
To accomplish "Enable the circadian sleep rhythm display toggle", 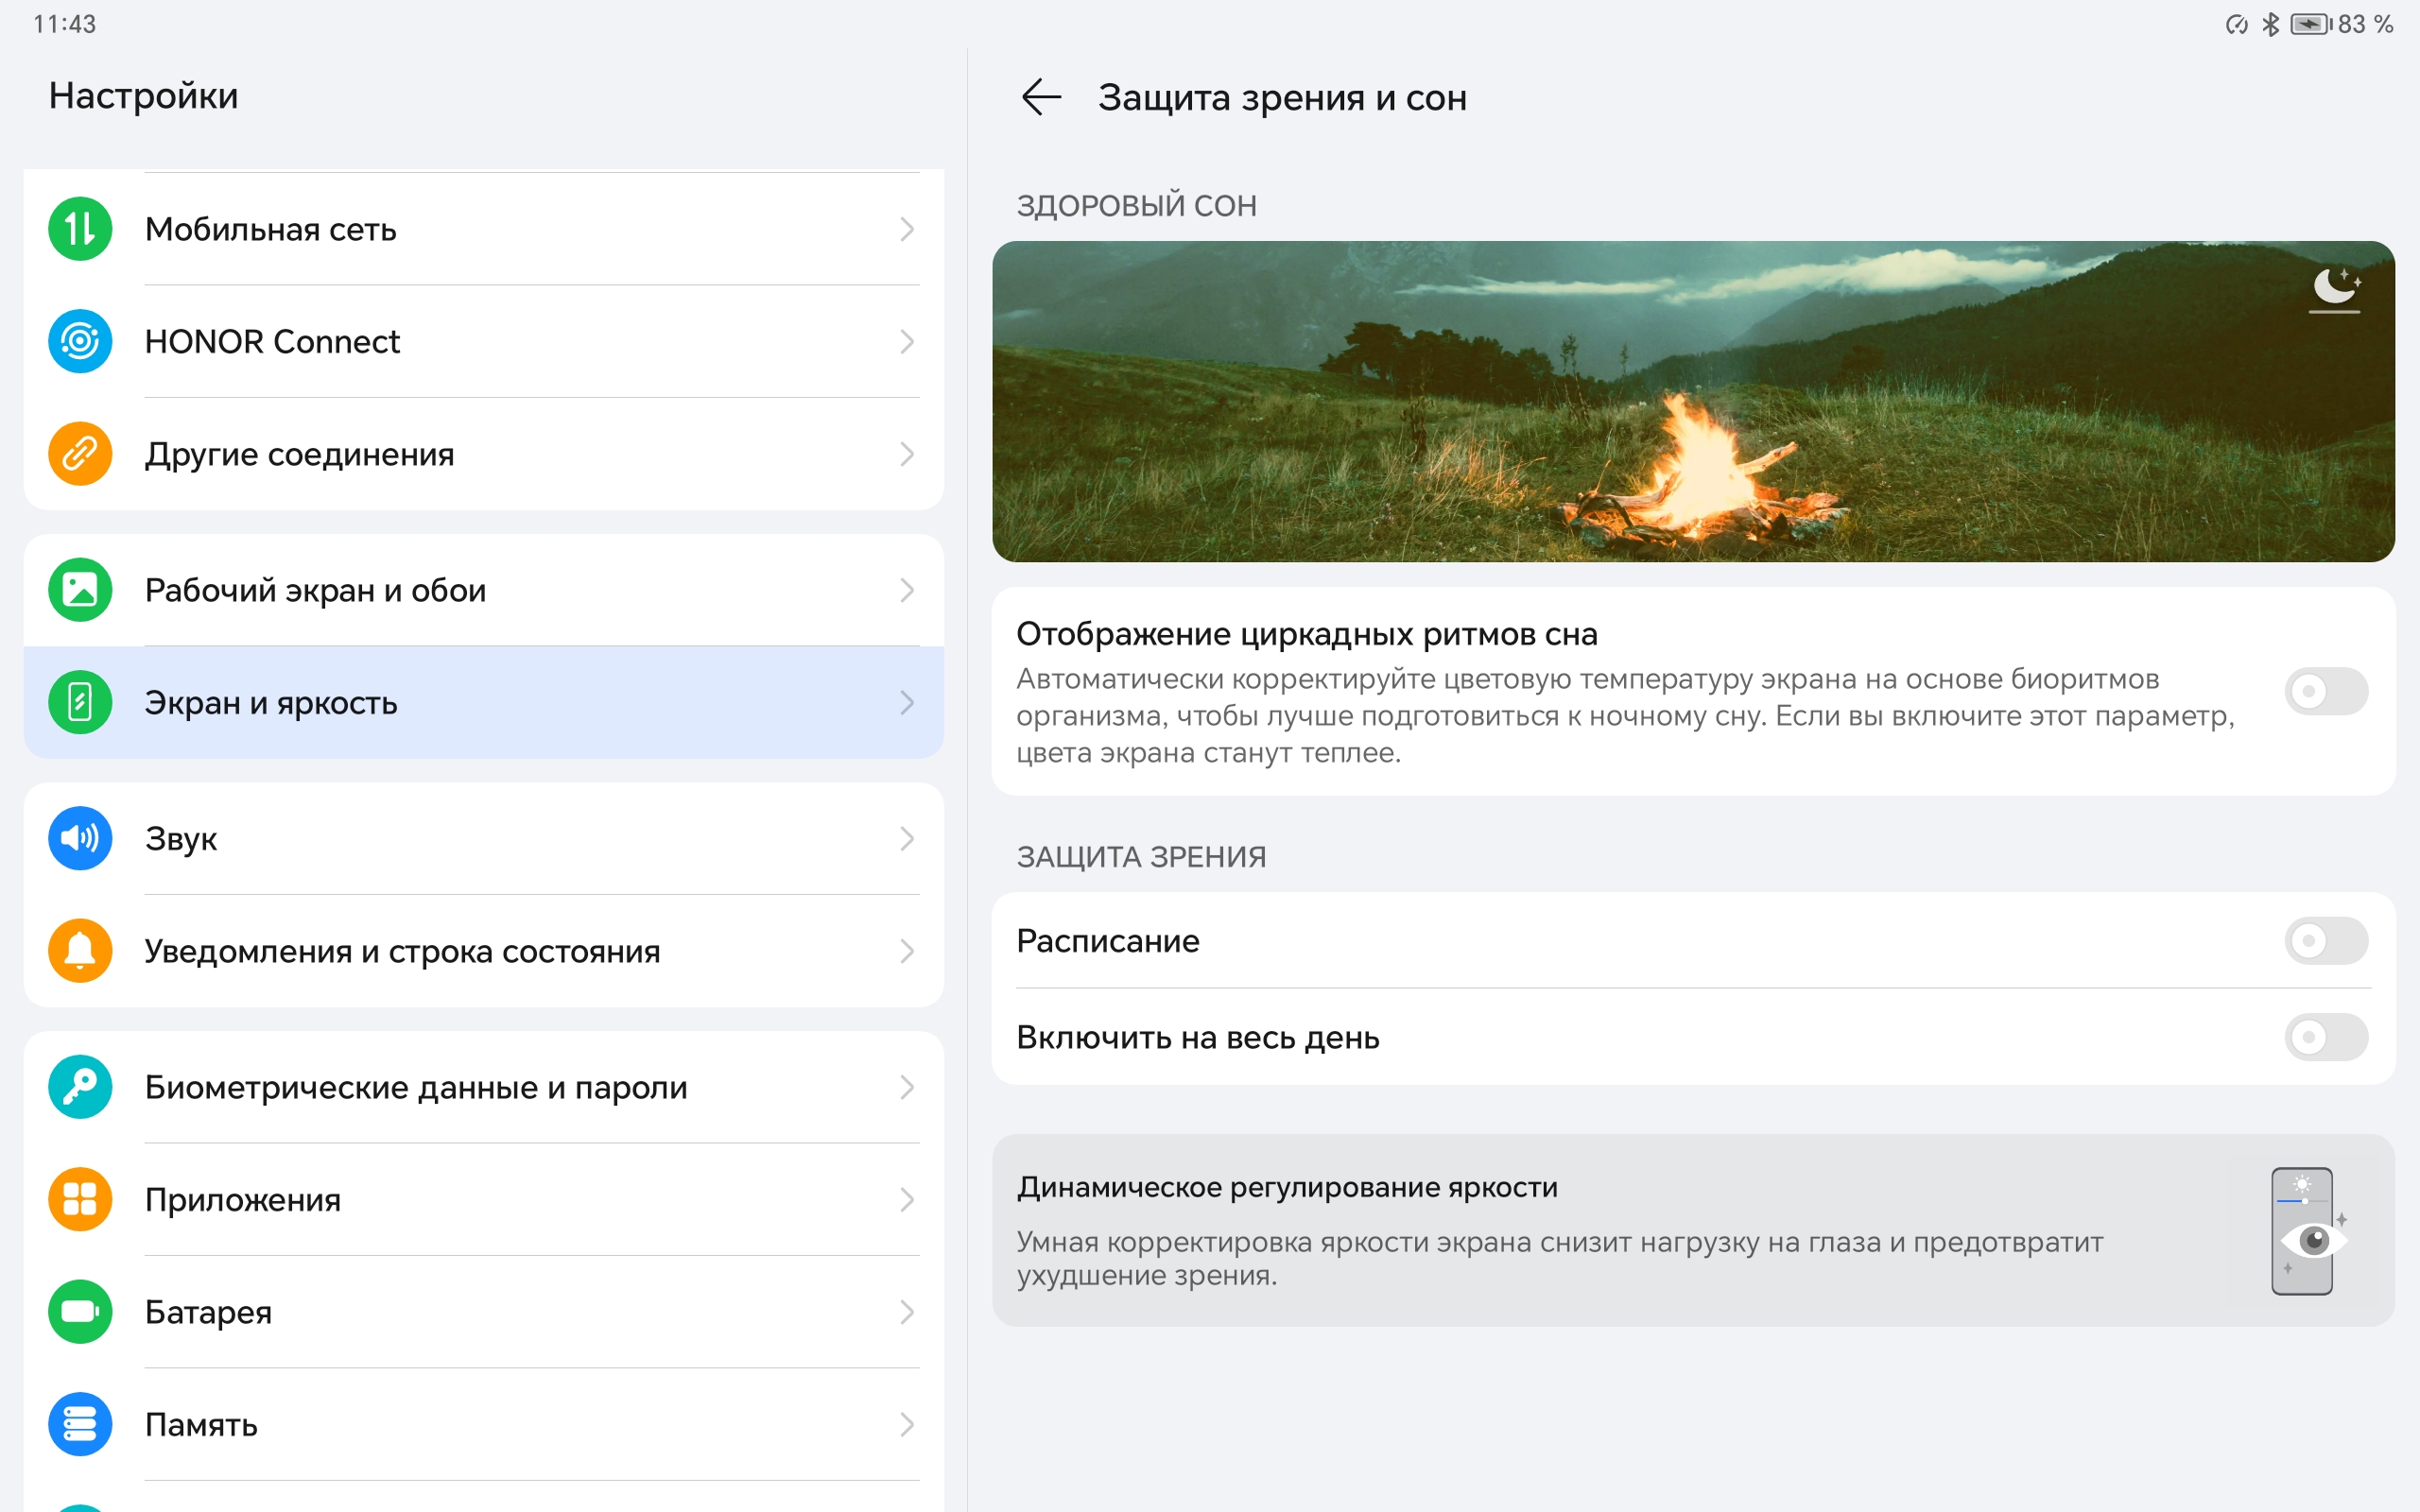I will pyautogui.click(x=2325, y=691).
